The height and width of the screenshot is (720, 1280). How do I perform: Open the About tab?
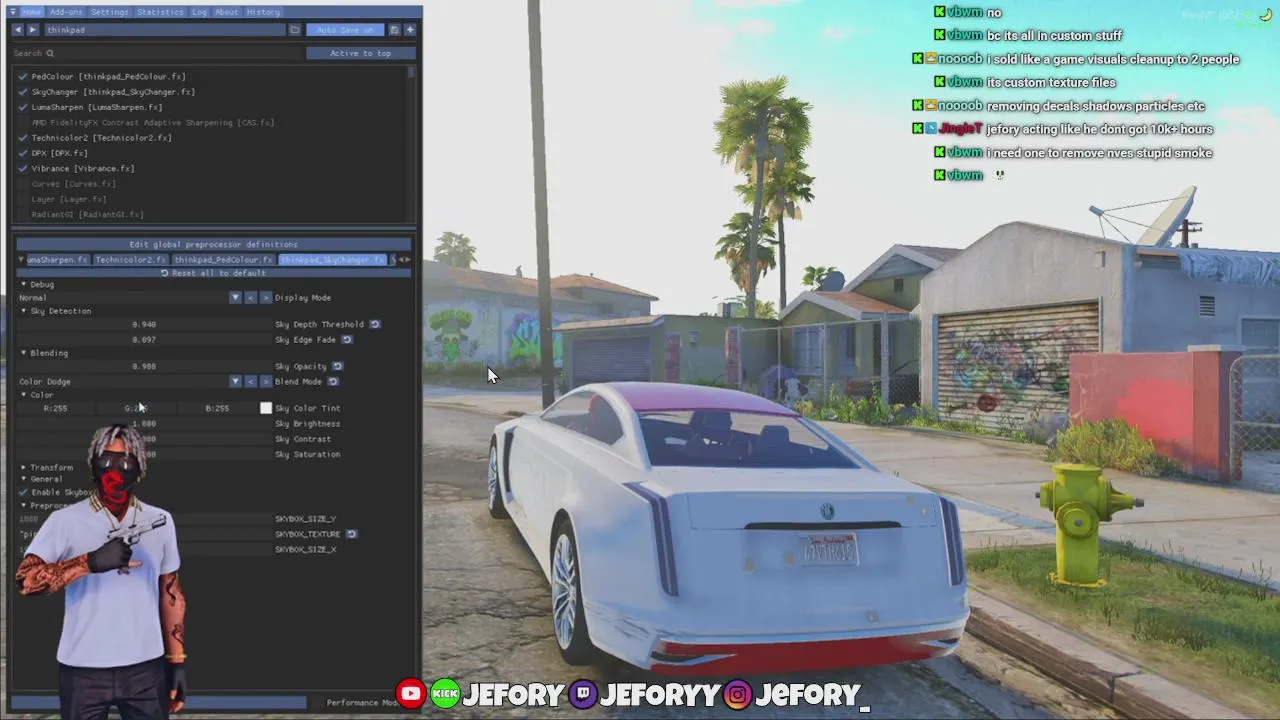pyautogui.click(x=227, y=12)
